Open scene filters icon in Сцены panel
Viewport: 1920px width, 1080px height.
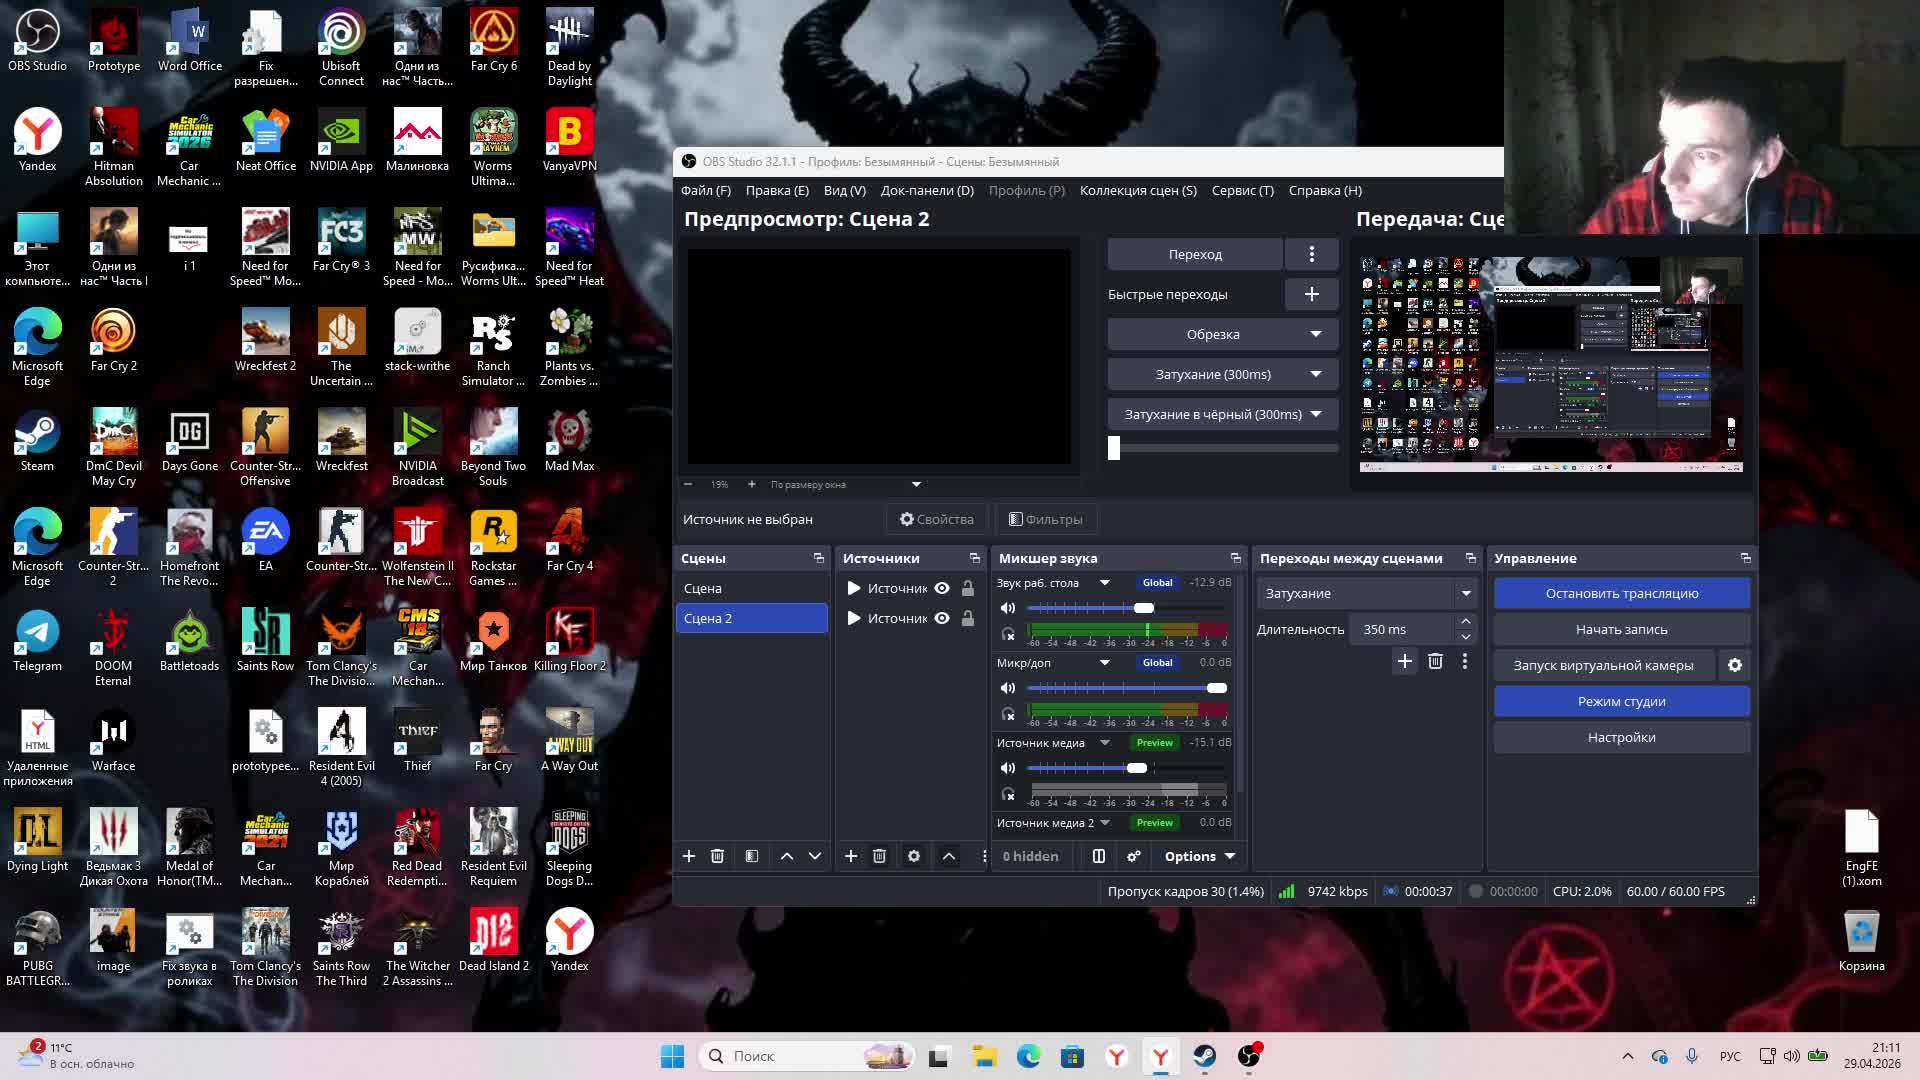[752, 856]
